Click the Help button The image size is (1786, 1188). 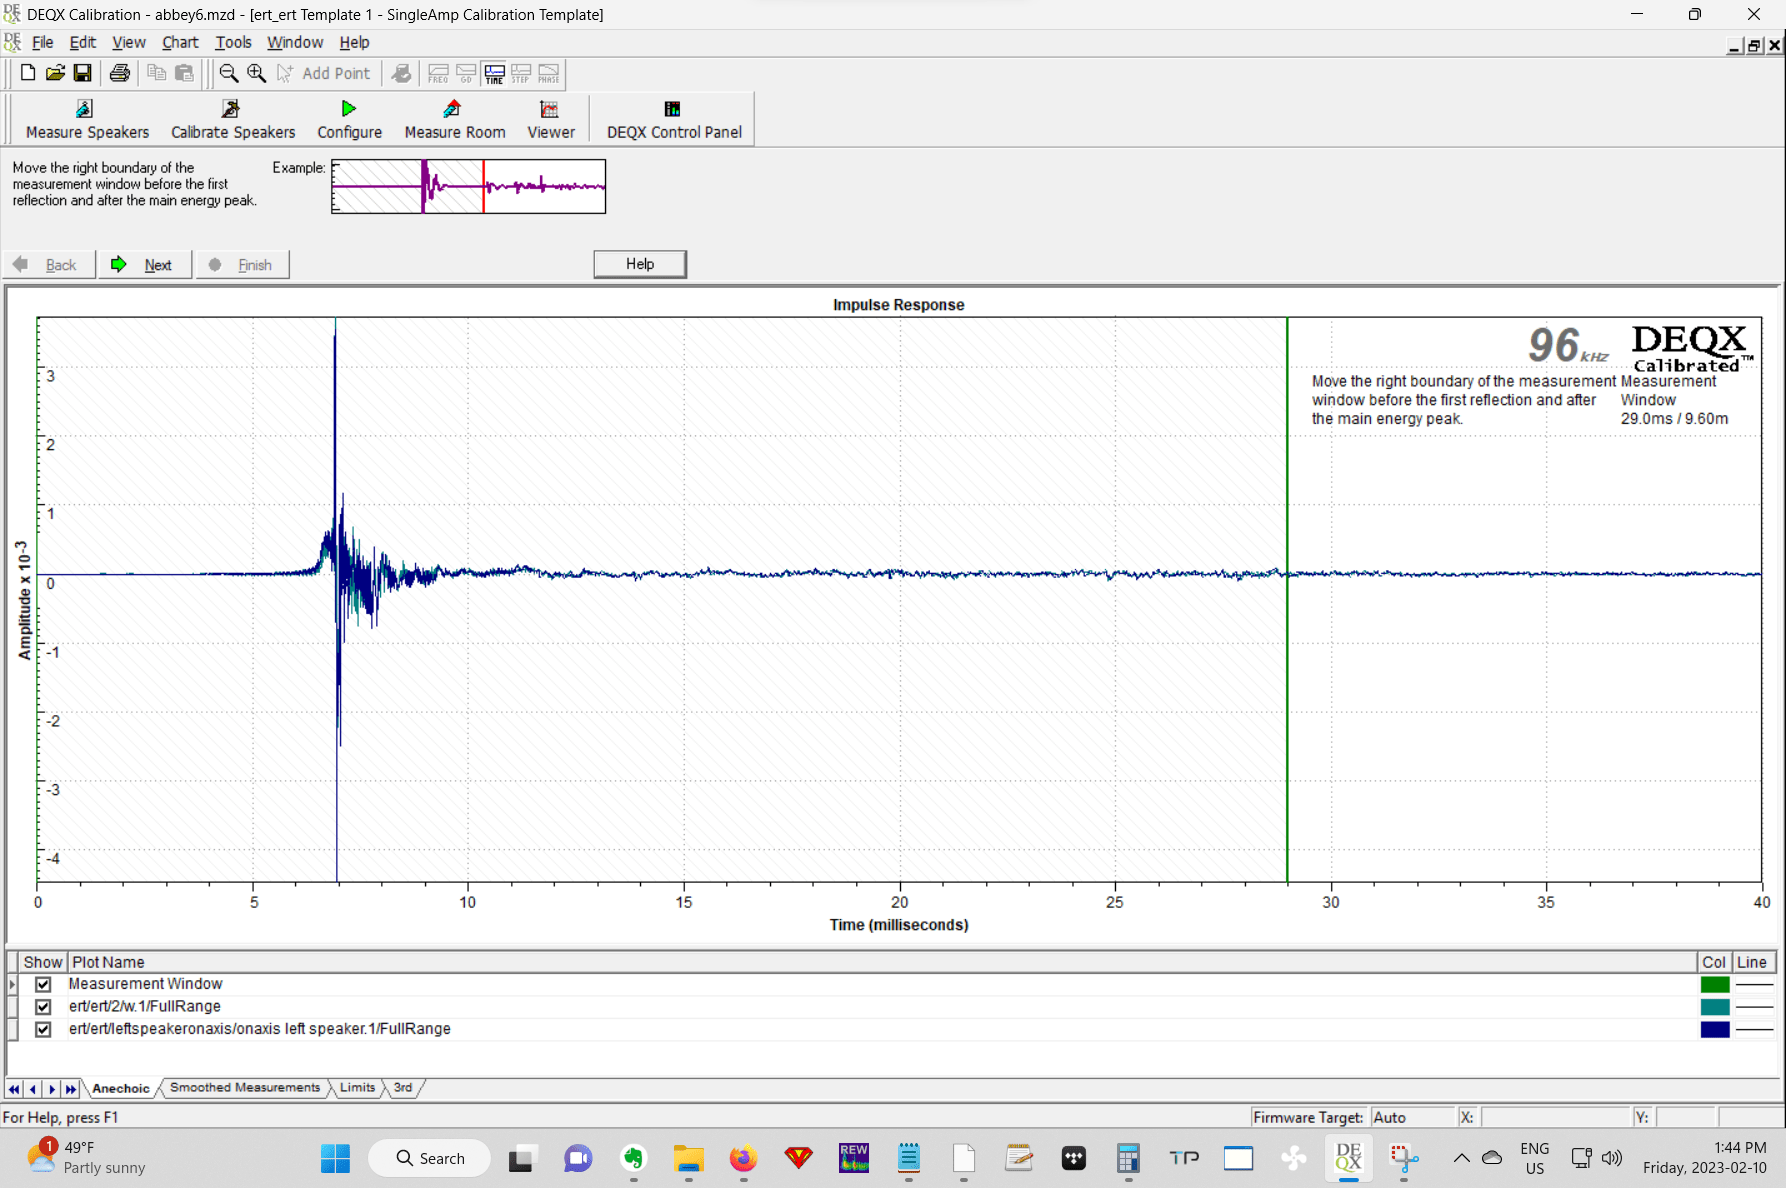pos(640,264)
